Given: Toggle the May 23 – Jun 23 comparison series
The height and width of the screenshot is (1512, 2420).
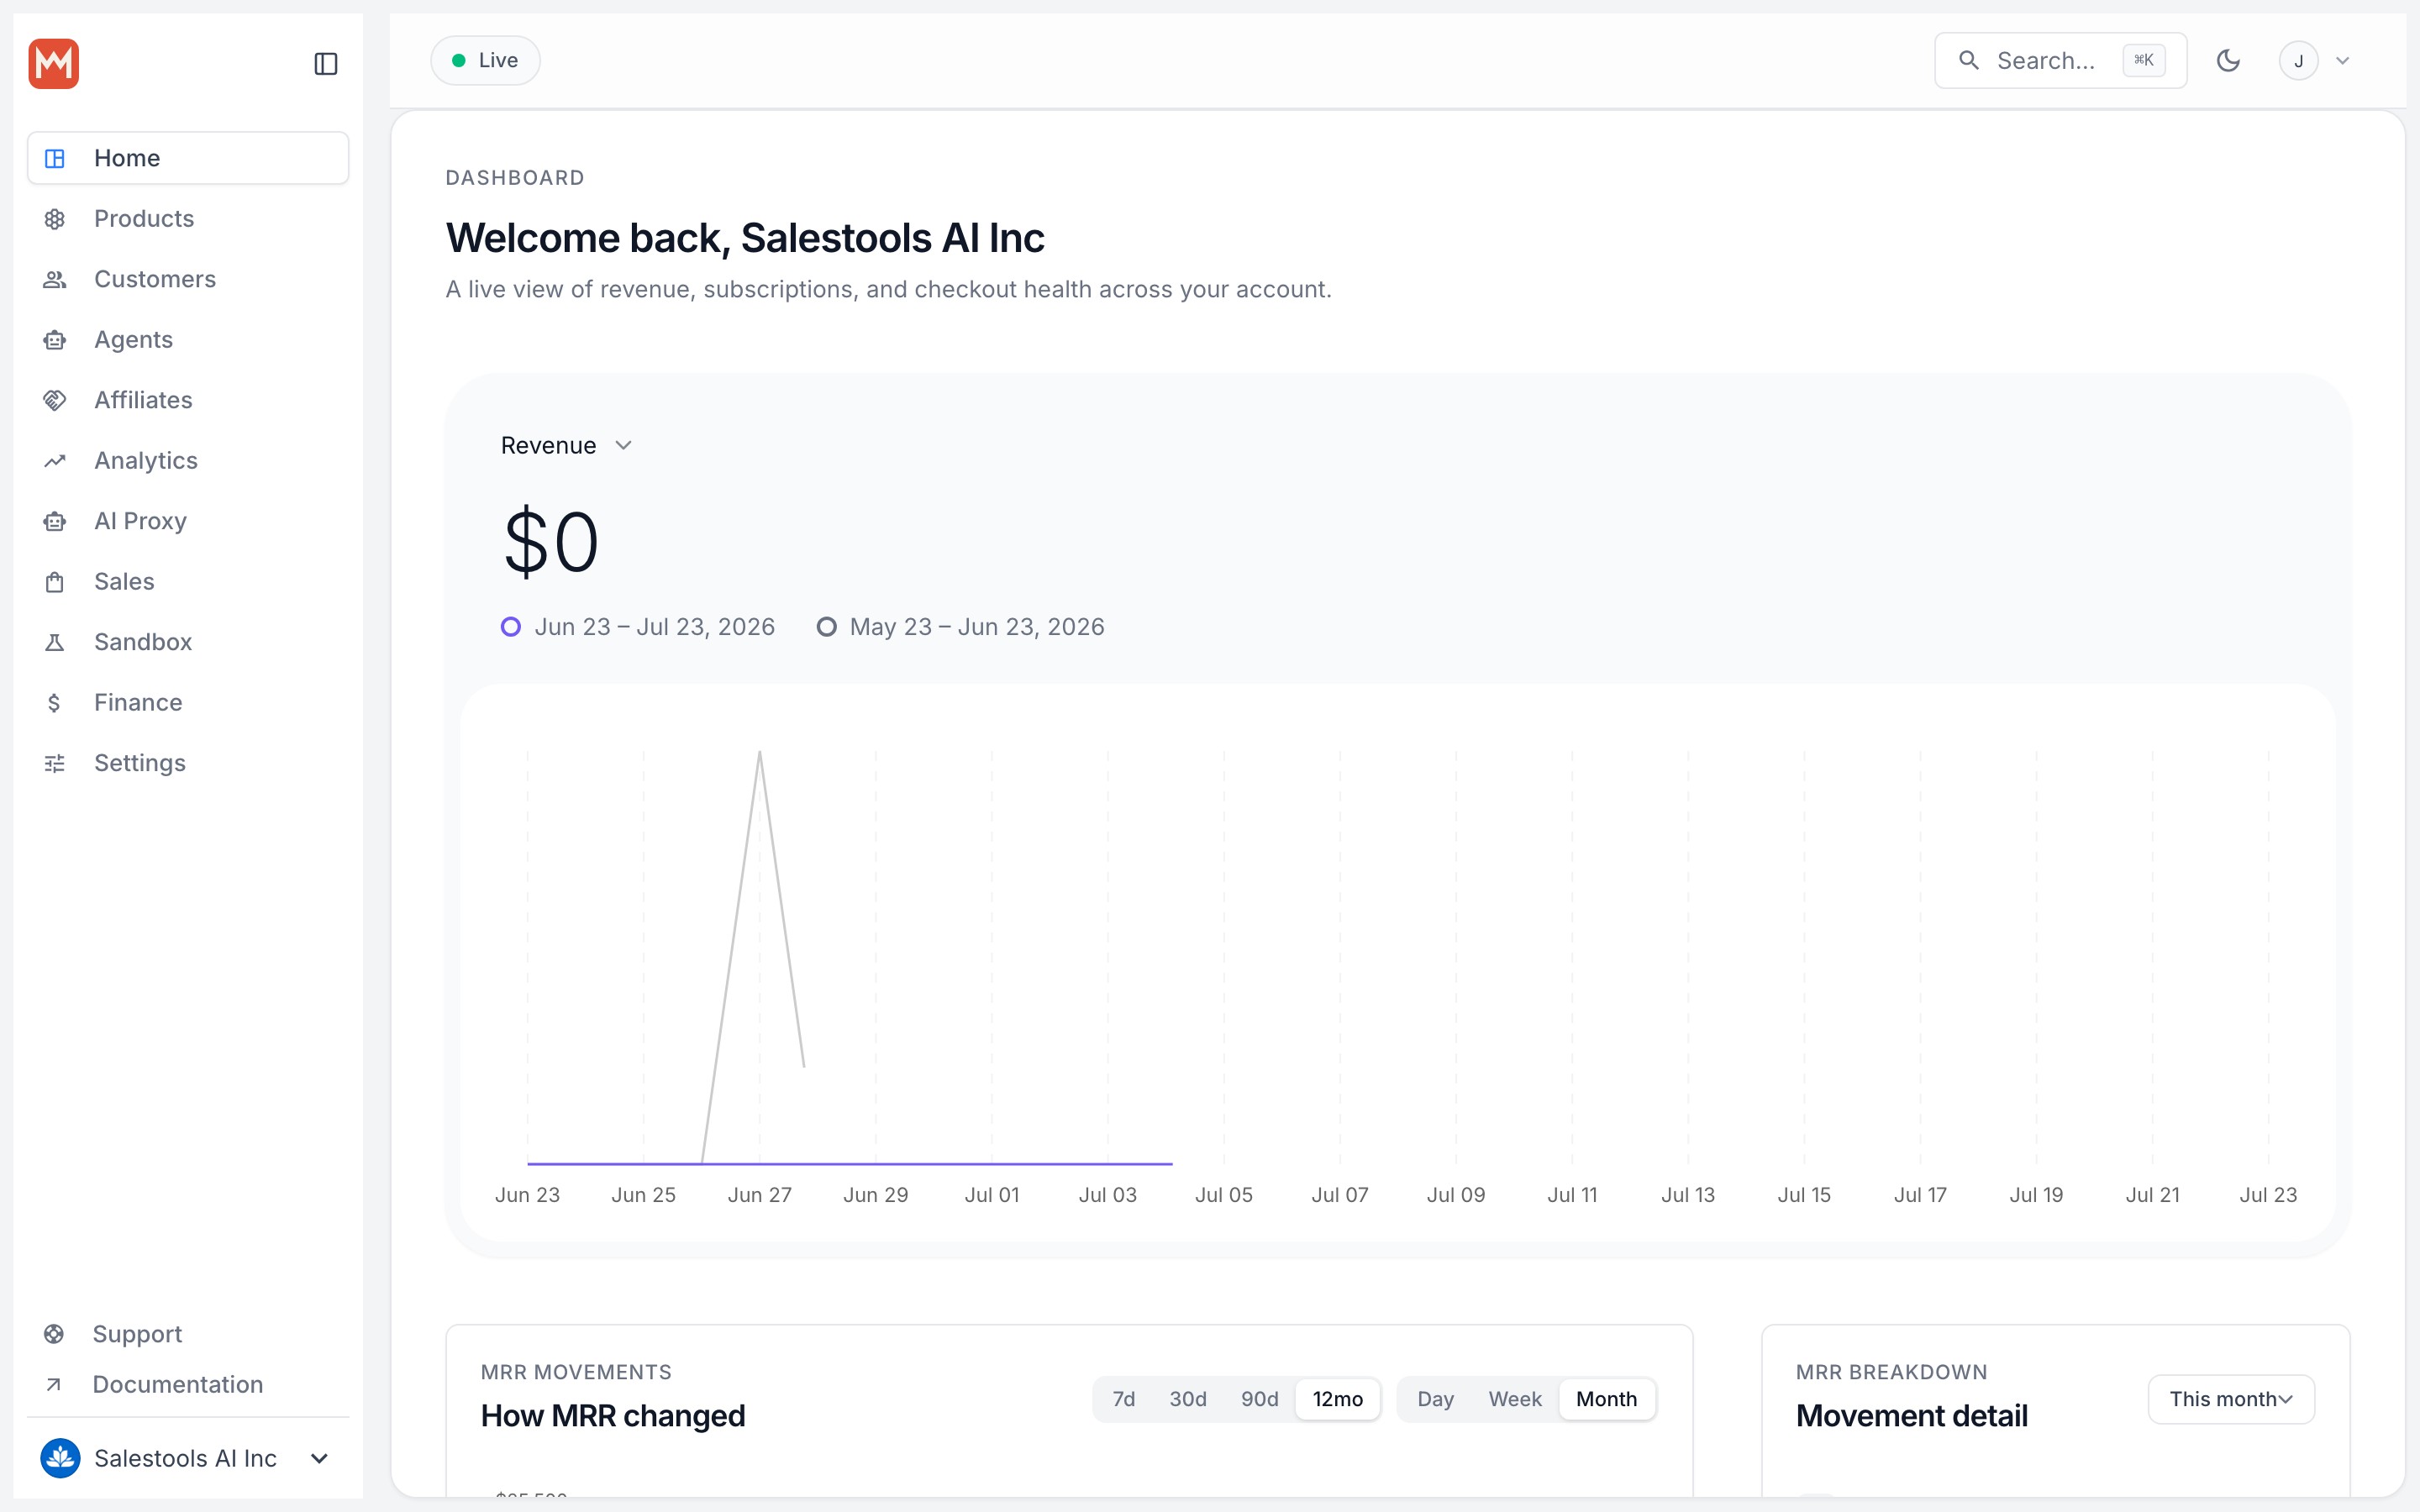Looking at the screenshot, I should point(961,627).
